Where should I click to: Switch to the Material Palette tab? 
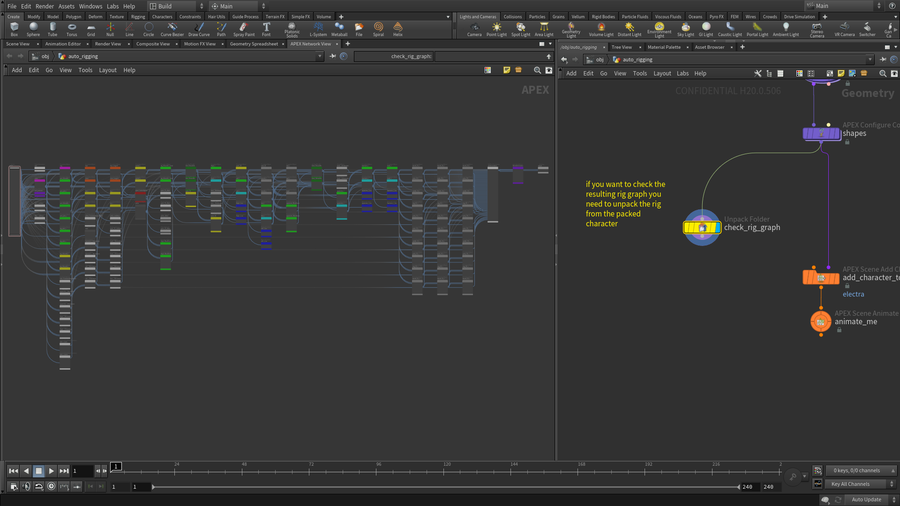pos(664,47)
